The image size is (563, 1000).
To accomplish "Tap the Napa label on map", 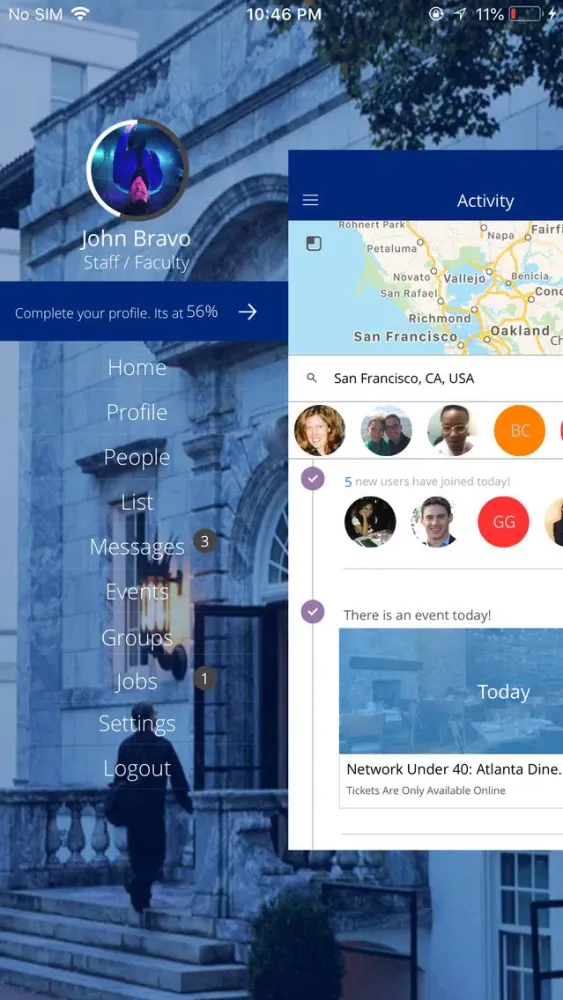I will pyautogui.click(x=501, y=235).
